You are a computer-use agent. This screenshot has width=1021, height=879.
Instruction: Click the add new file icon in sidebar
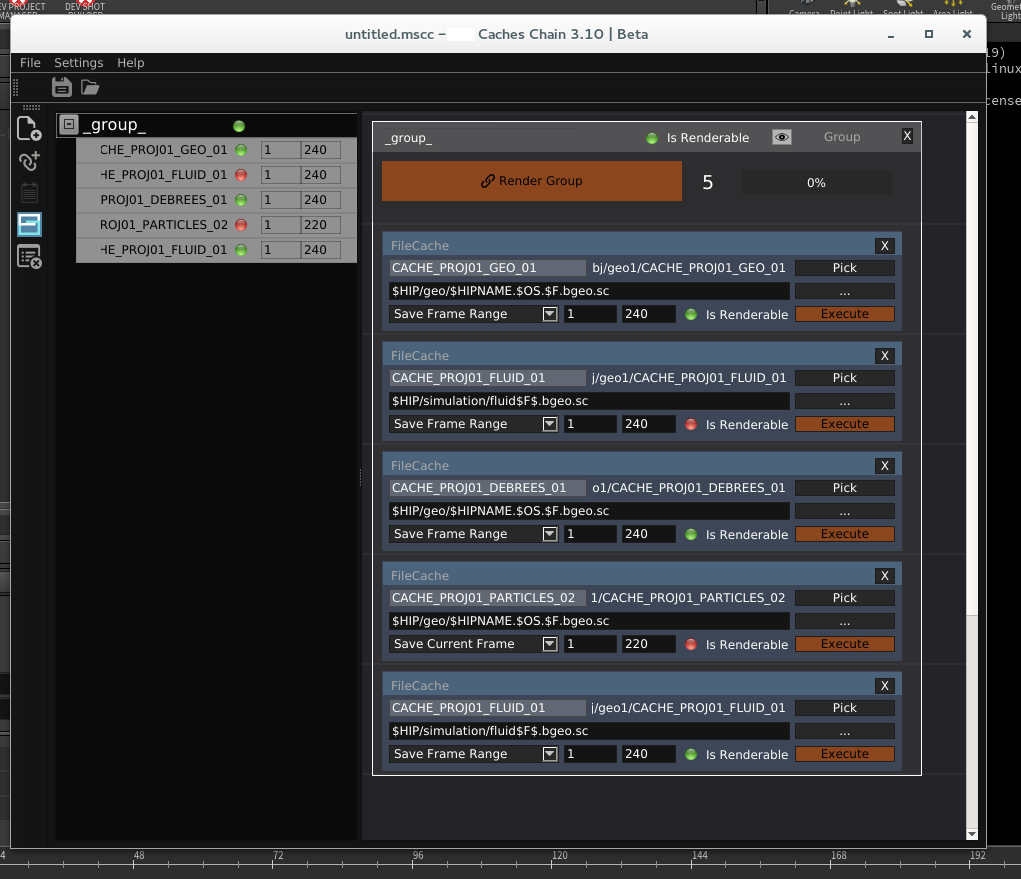click(x=29, y=128)
